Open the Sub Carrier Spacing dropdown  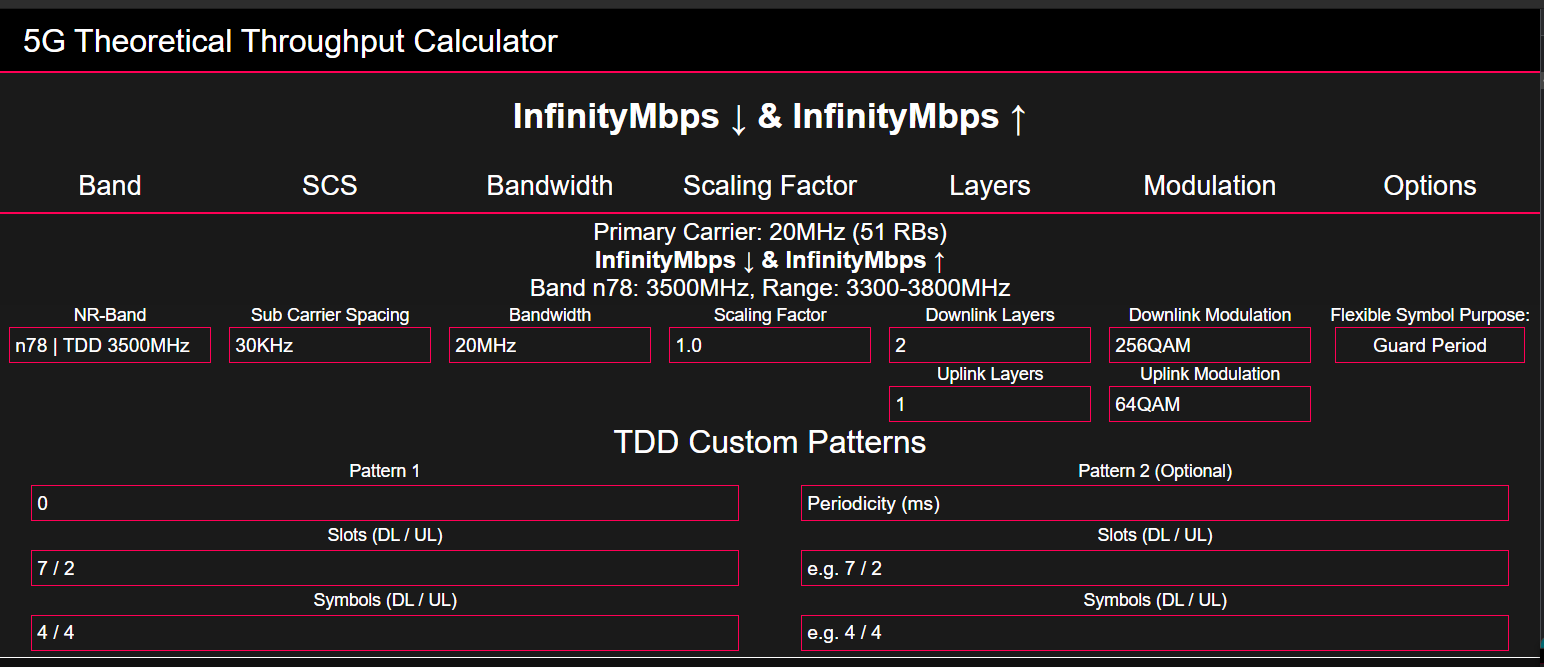click(x=330, y=345)
